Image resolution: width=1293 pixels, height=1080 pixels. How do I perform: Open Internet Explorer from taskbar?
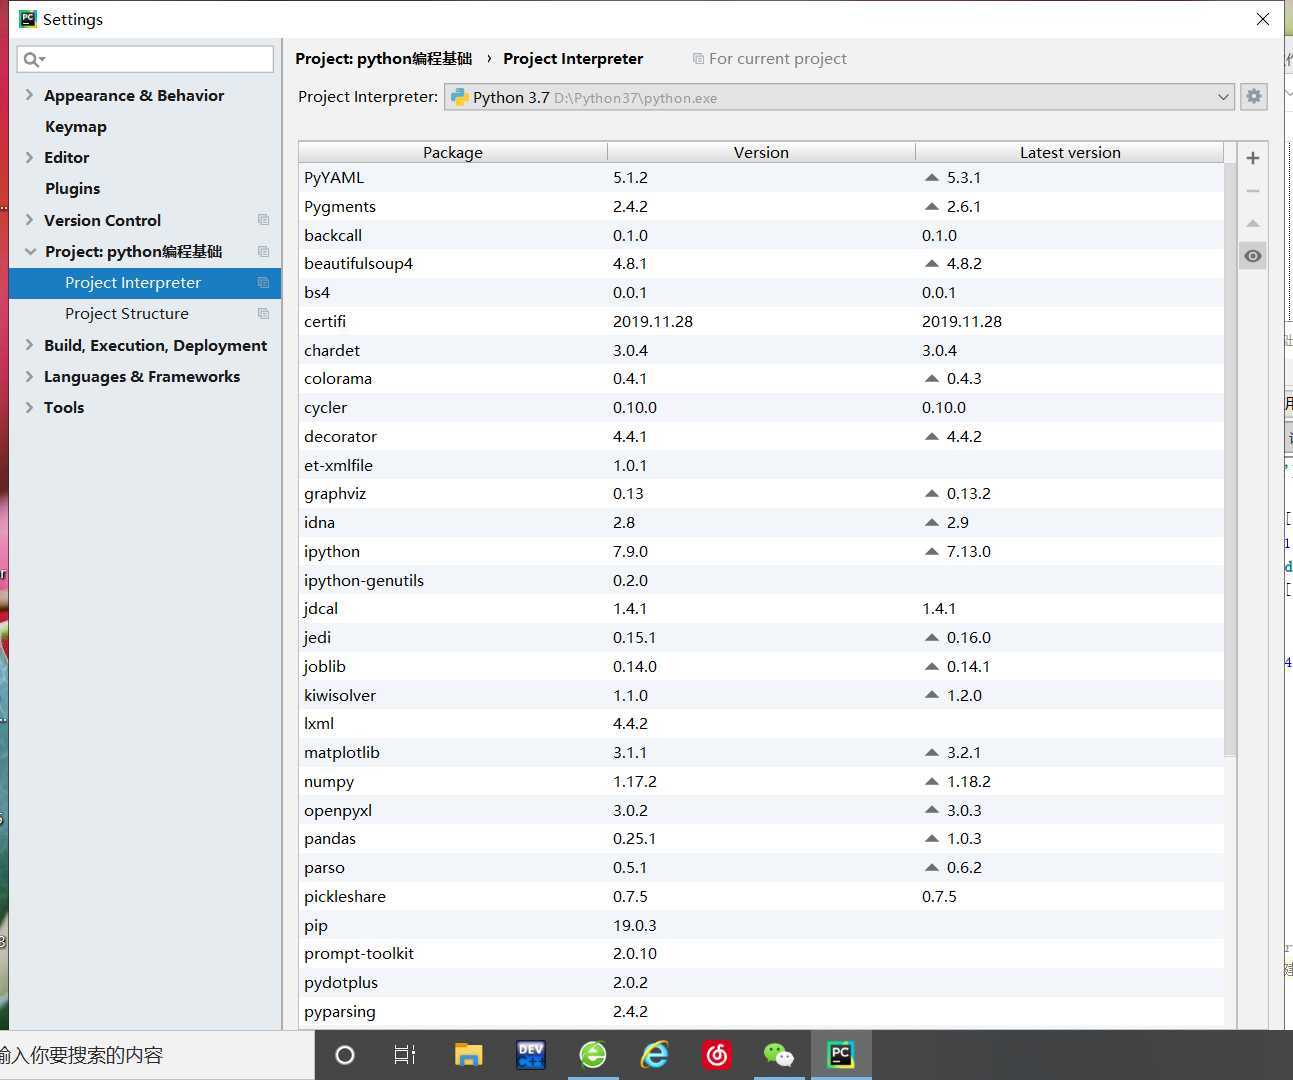655,1055
